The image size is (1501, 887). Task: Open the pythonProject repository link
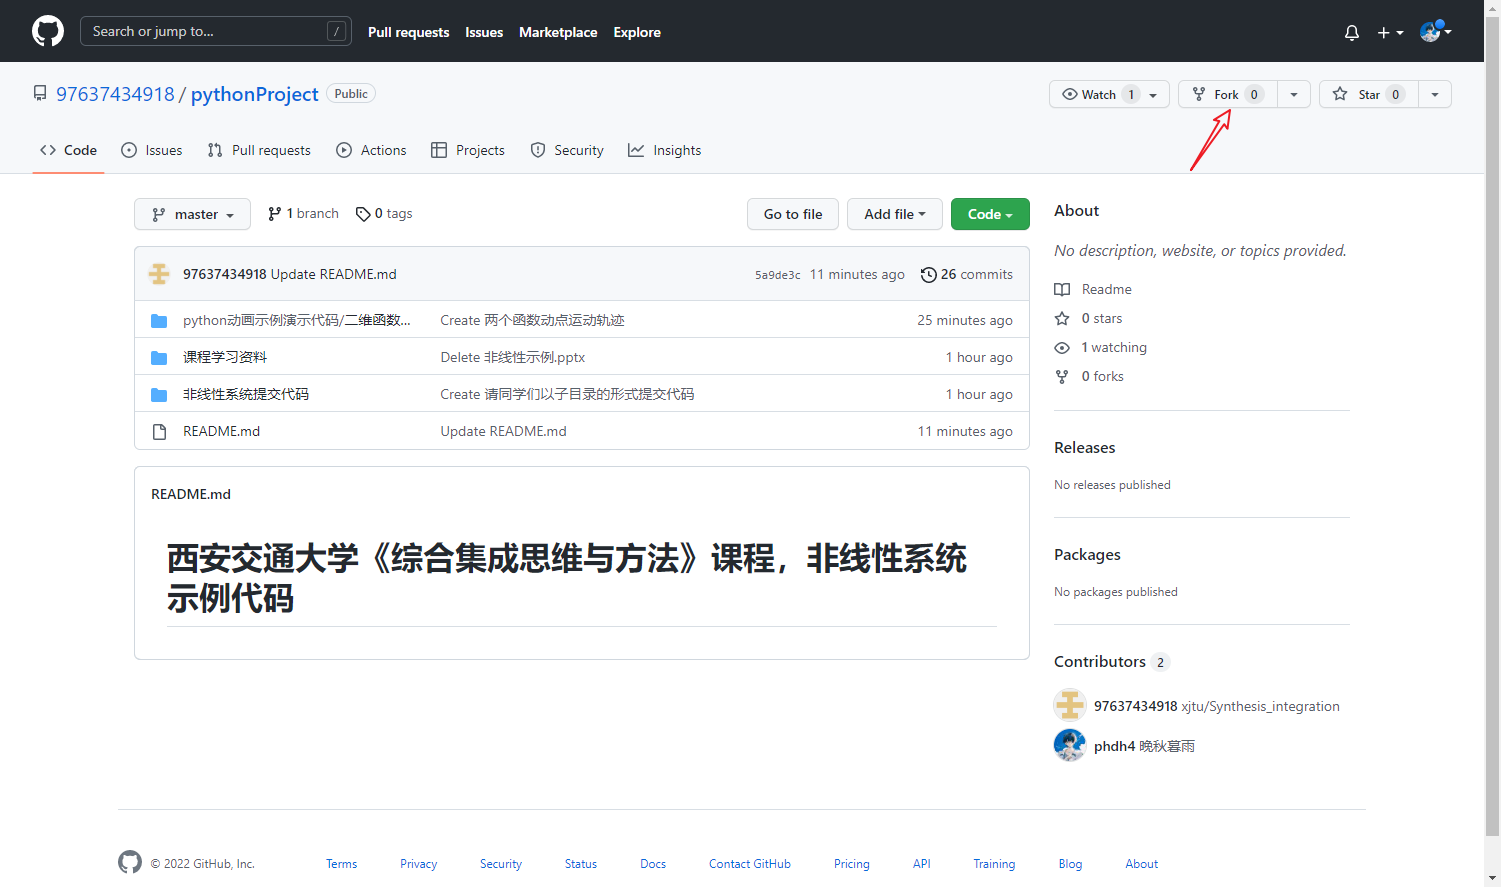click(x=254, y=94)
